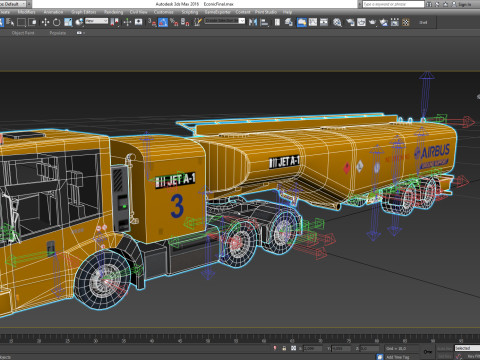Activate the Select and Move tool

(x=45, y=22)
